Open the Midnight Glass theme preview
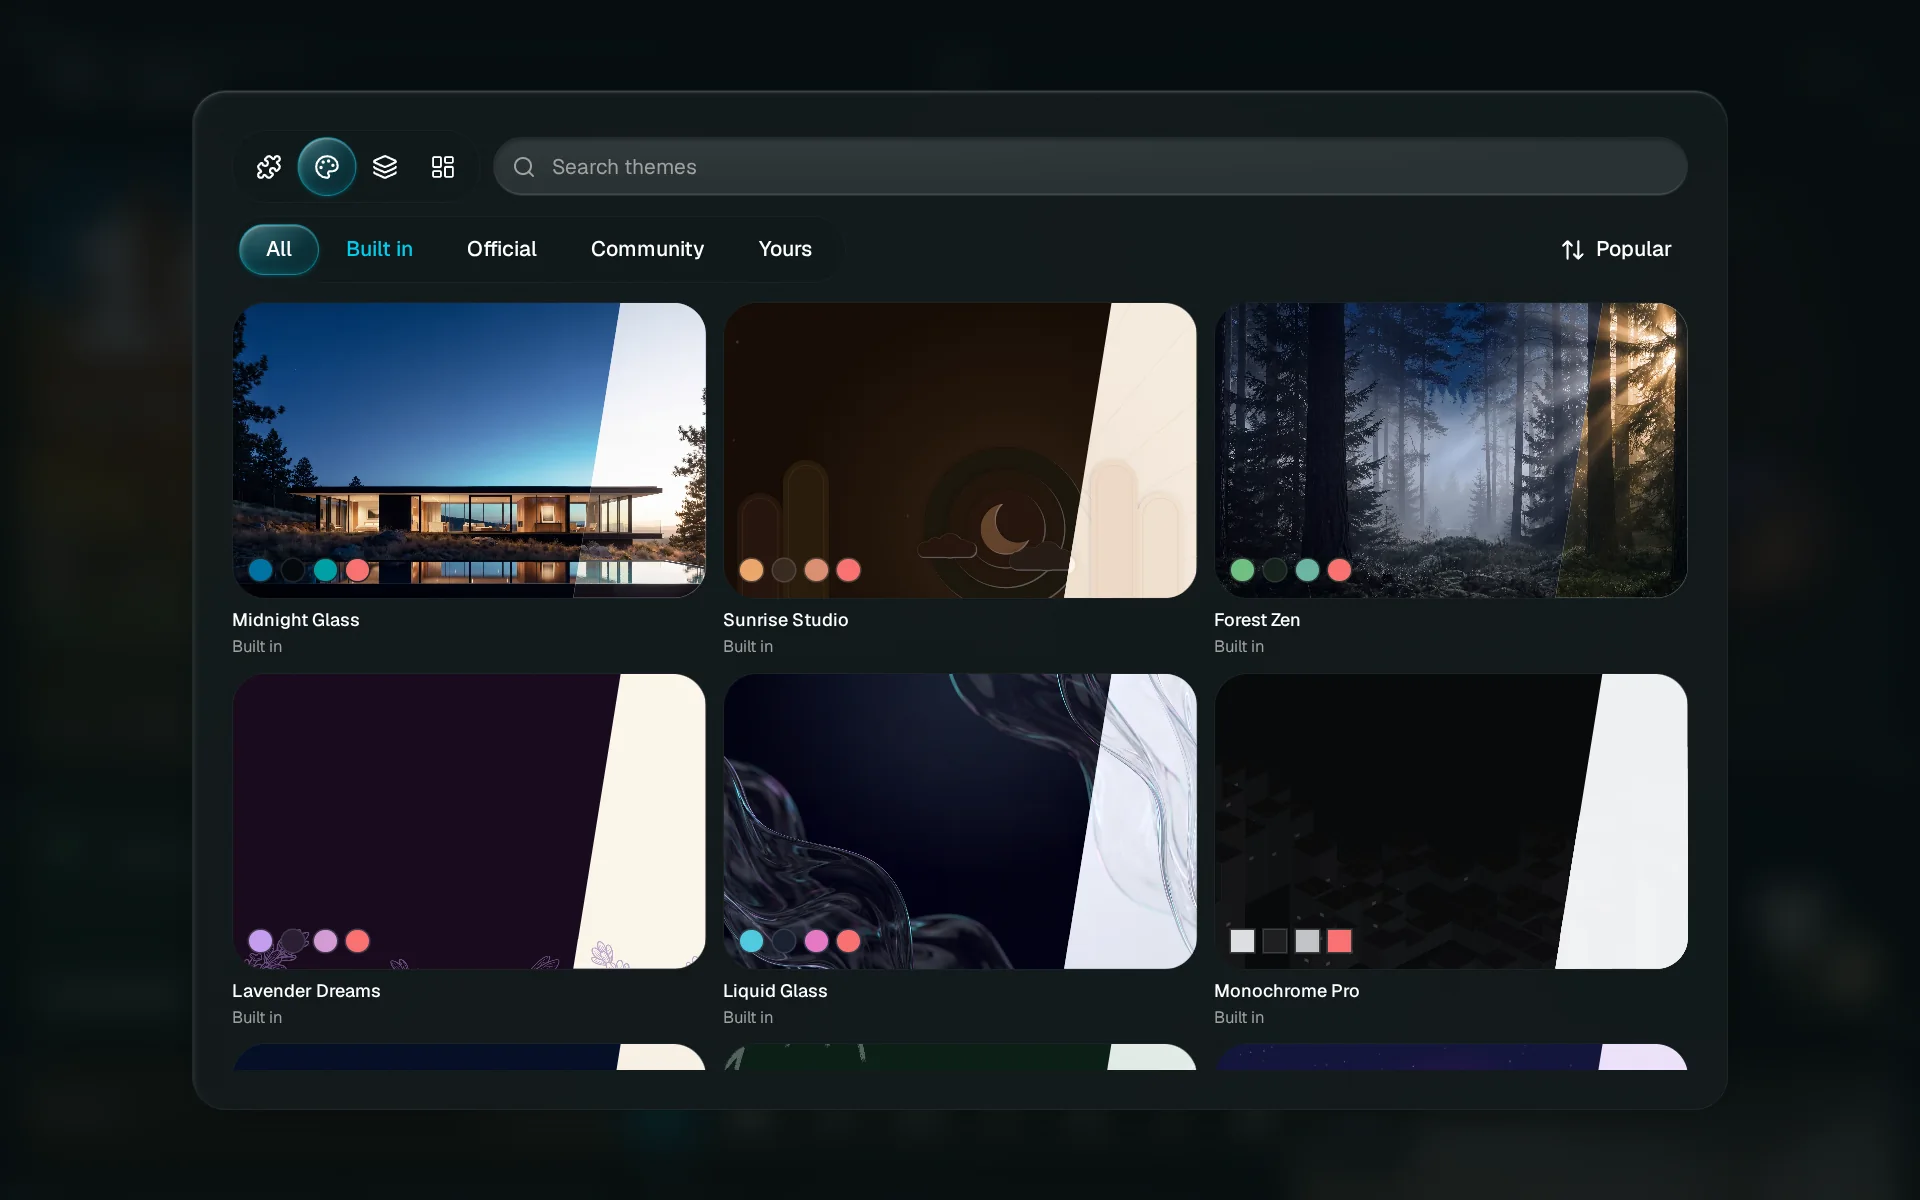This screenshot has height=1200, width=1920. click(469, 450)
